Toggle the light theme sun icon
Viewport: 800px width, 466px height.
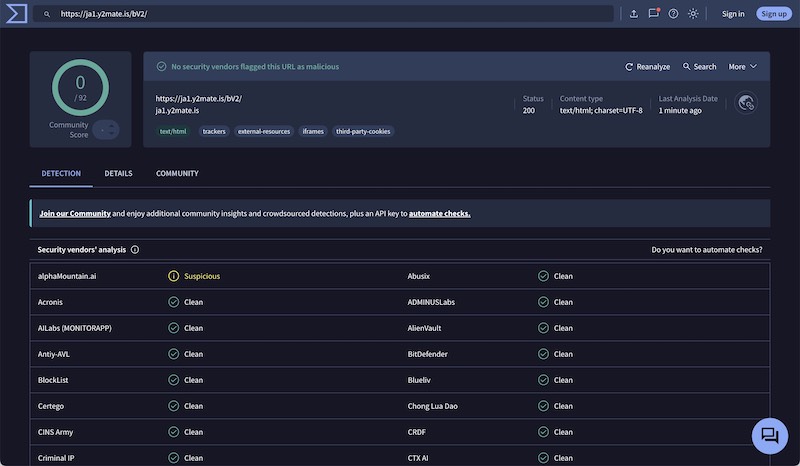[693, 14]
